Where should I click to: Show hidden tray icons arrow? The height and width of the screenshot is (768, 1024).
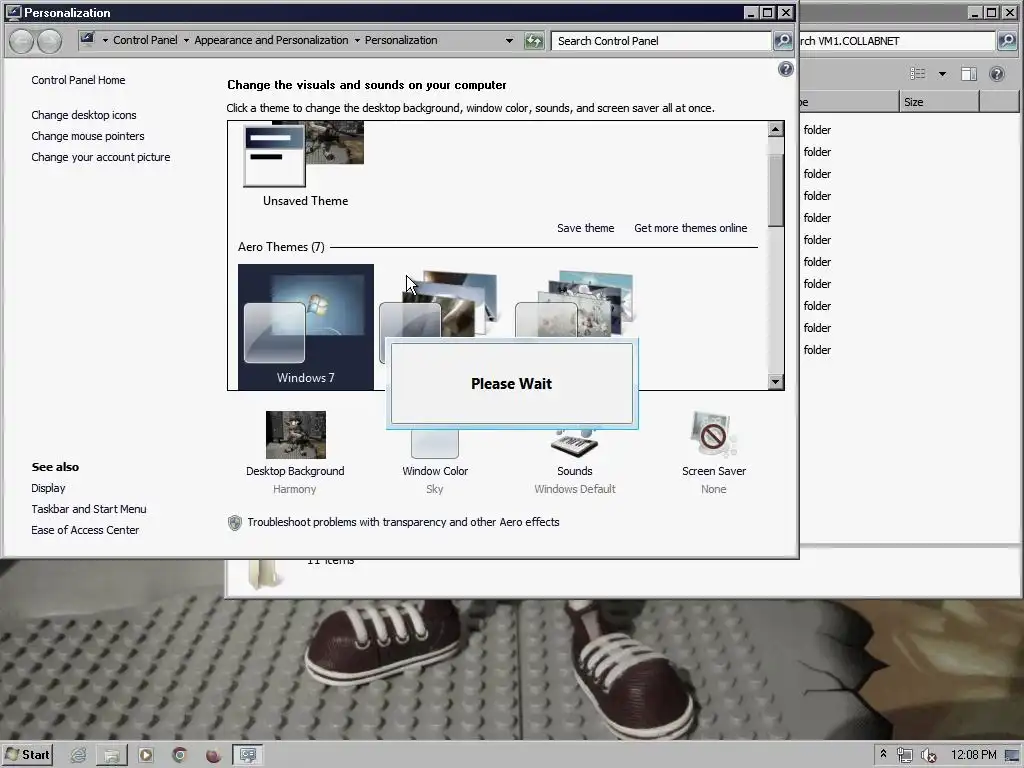[x=884, y=754]
